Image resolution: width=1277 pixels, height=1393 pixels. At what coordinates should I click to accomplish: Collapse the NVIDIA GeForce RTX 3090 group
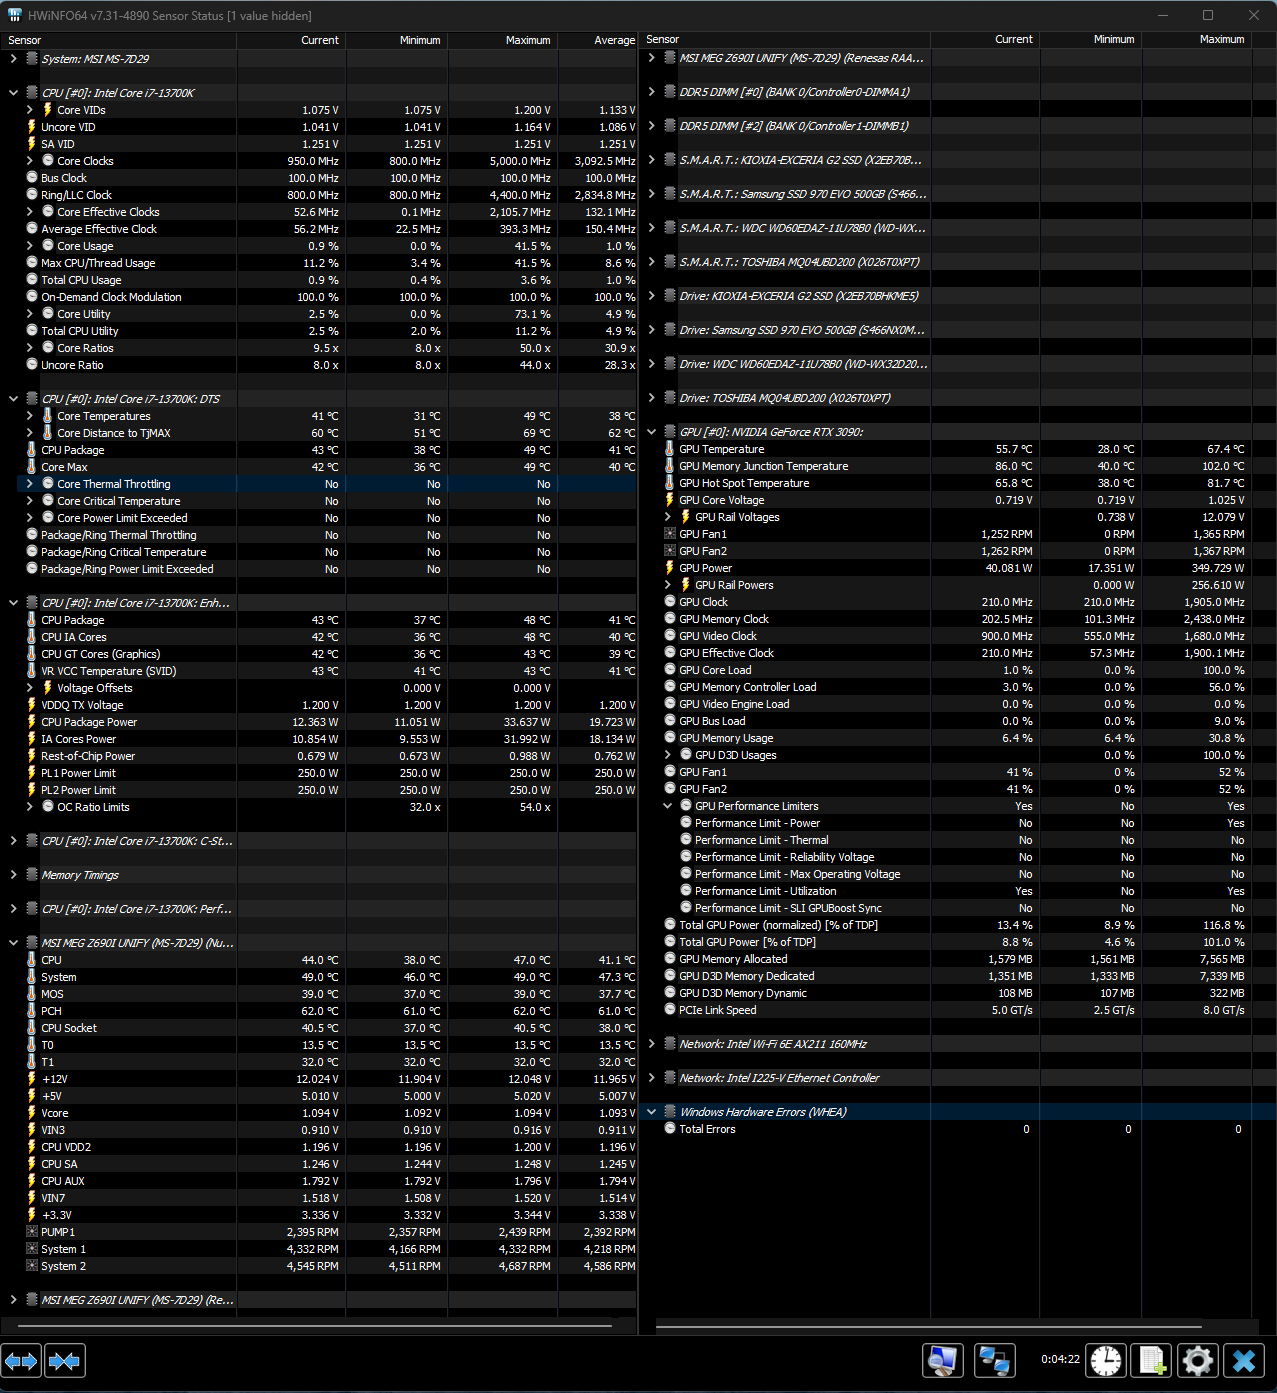[x=652, y=432]
